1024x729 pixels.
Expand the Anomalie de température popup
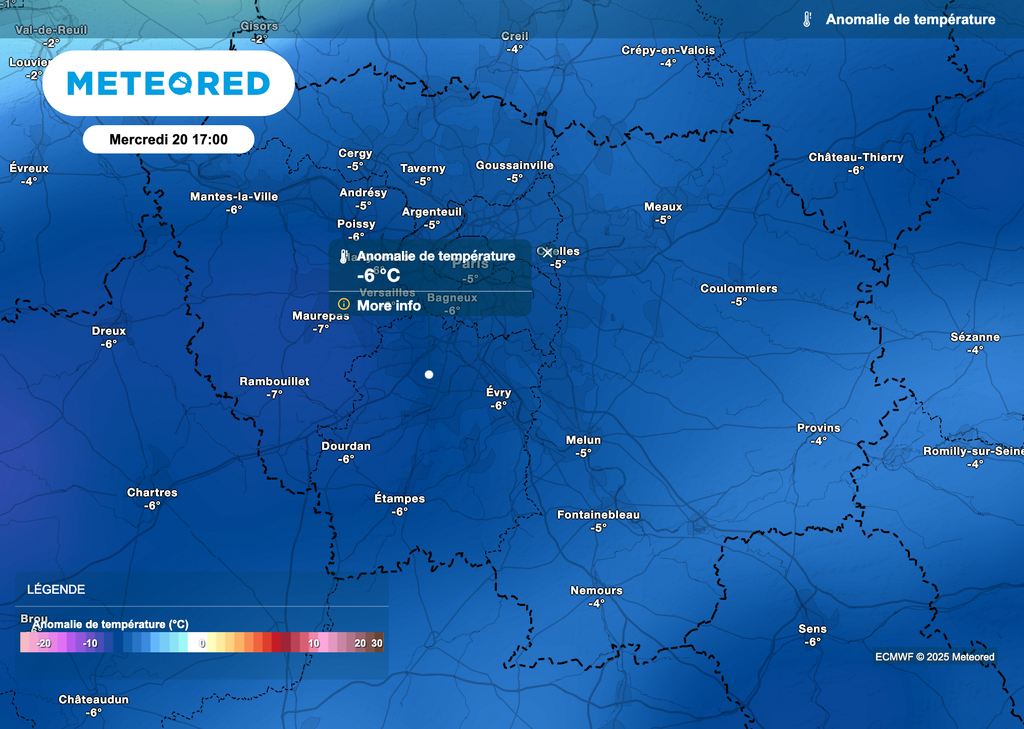point(437,256)
